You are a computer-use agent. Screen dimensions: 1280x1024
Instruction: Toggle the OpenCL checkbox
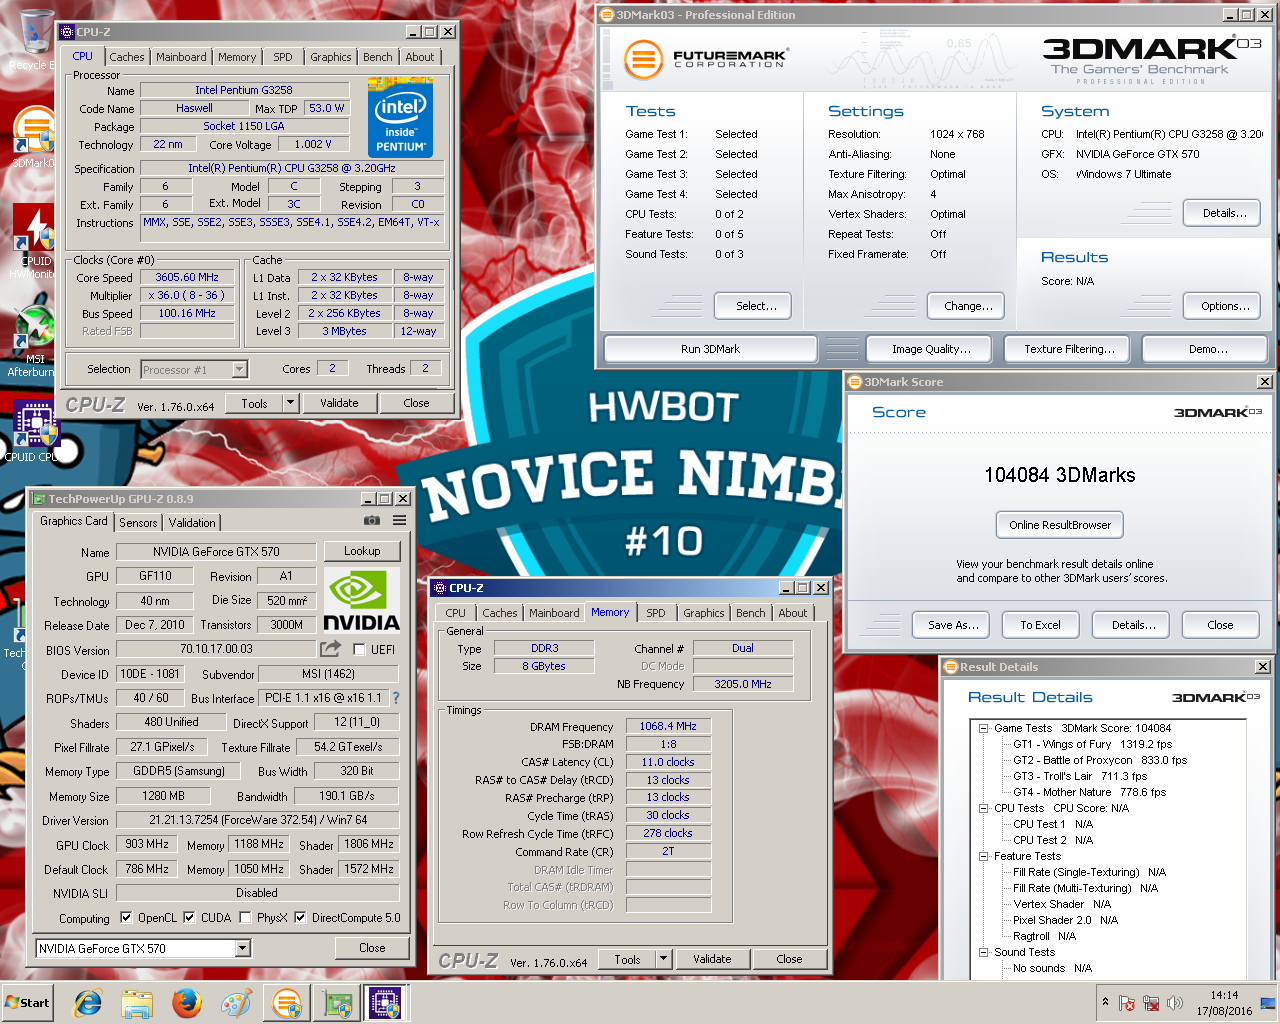tap(126, 918)
